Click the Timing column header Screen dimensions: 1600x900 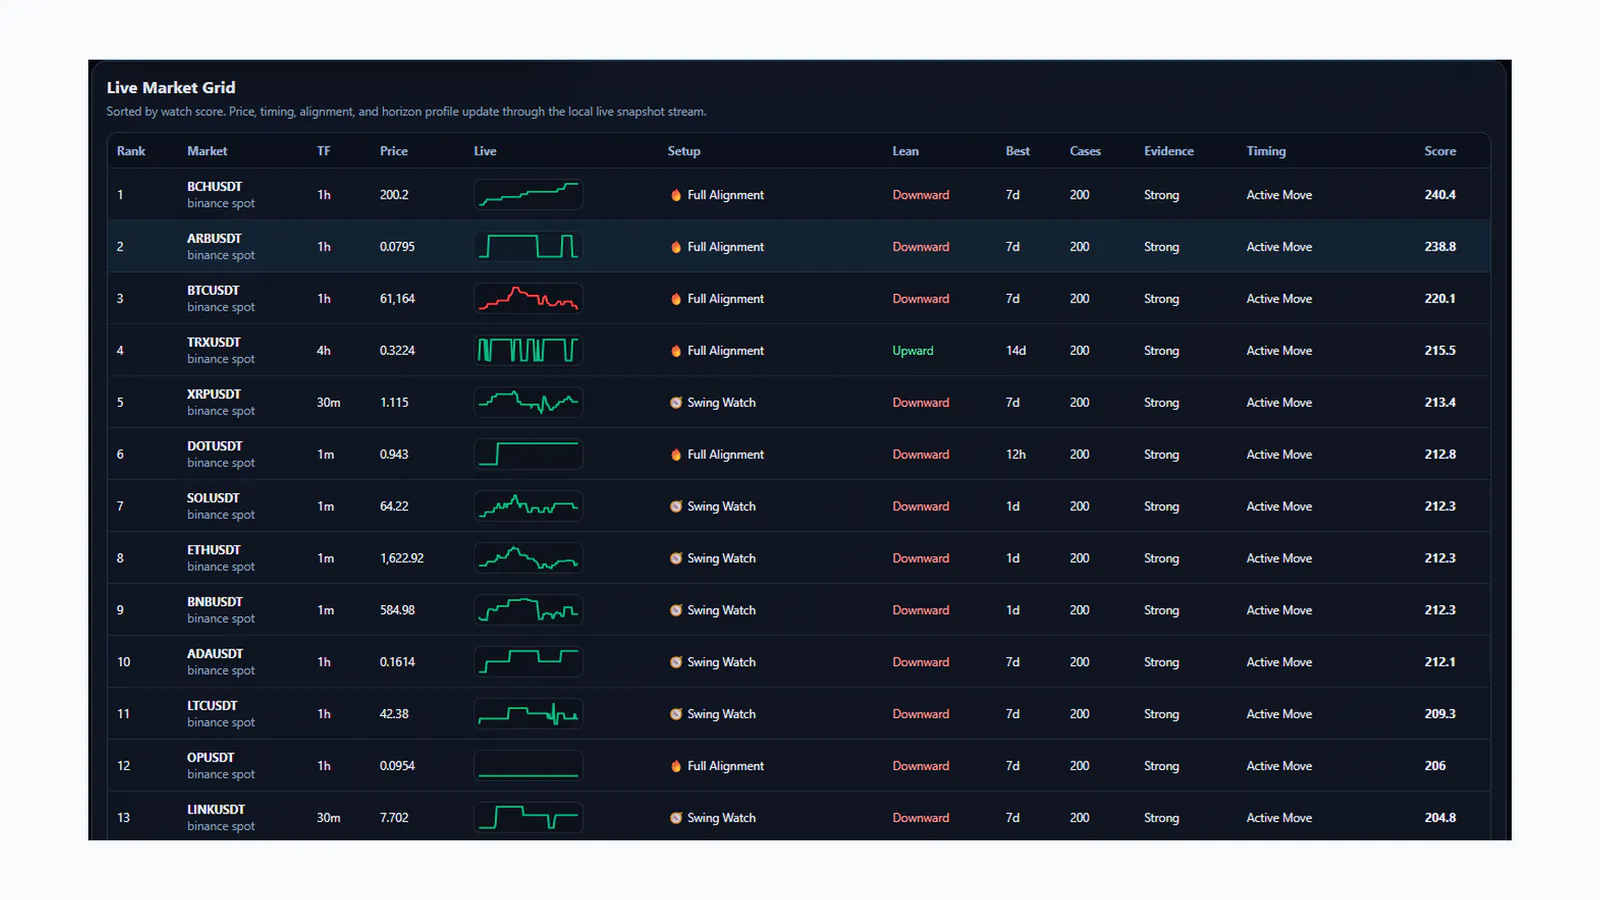(x=1266, y=151)
